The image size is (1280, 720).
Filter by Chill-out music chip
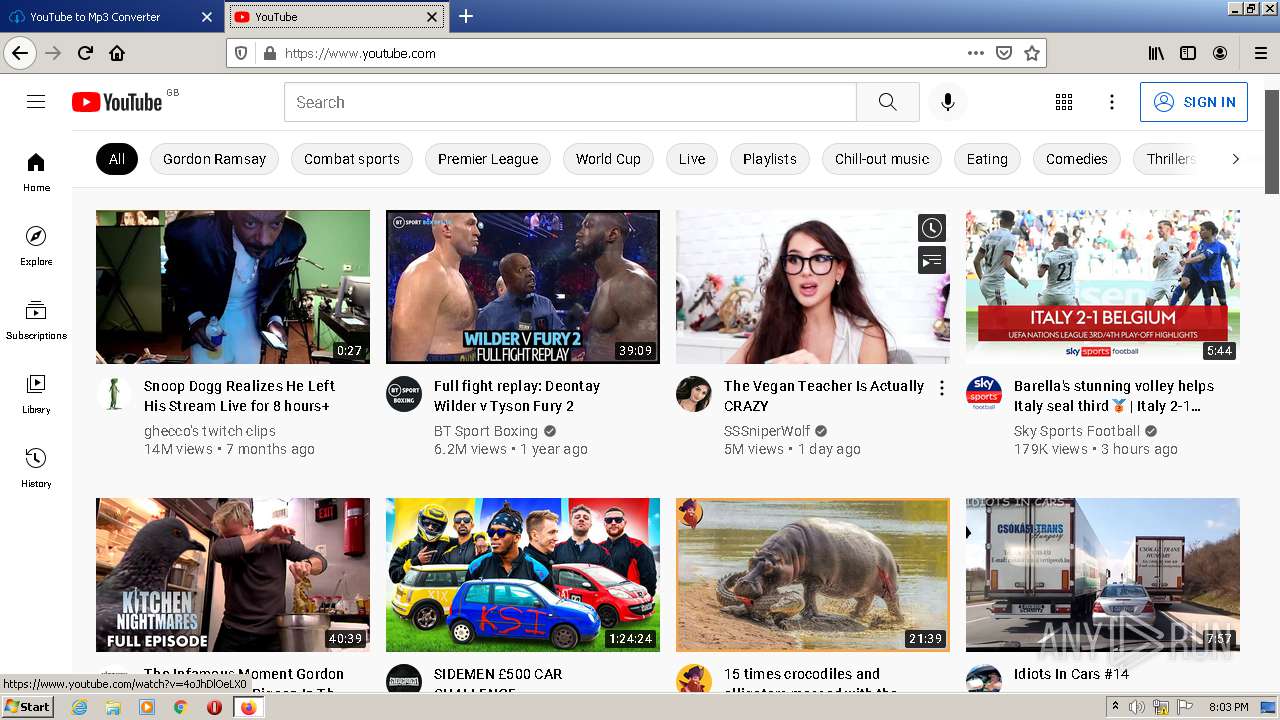882,159
